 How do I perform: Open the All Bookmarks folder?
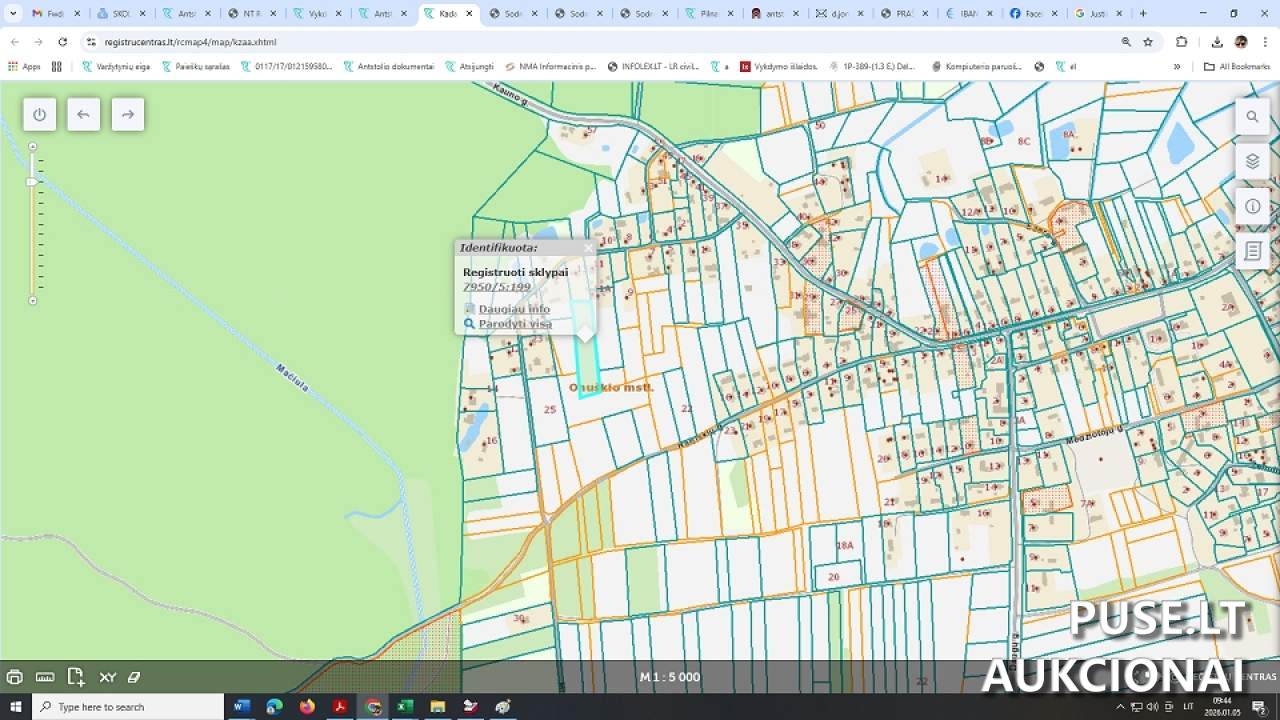(1237, 67)
